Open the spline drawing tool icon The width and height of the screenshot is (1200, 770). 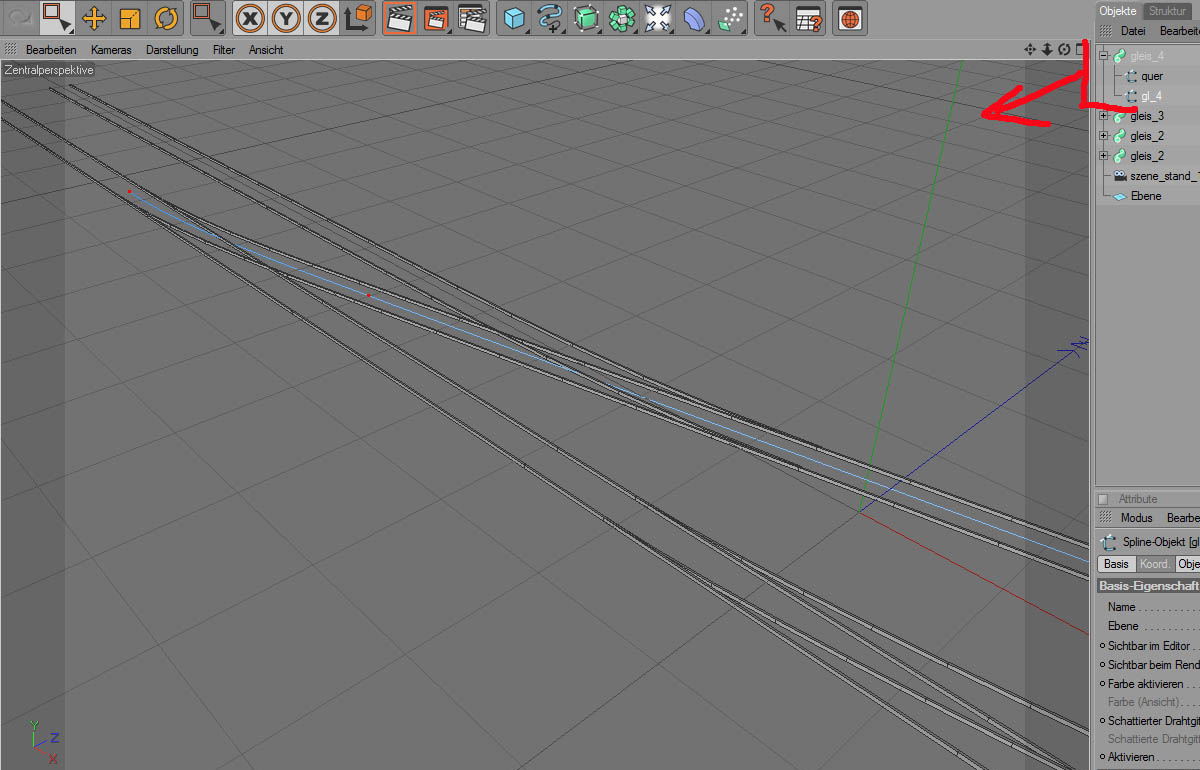[550, 18]
